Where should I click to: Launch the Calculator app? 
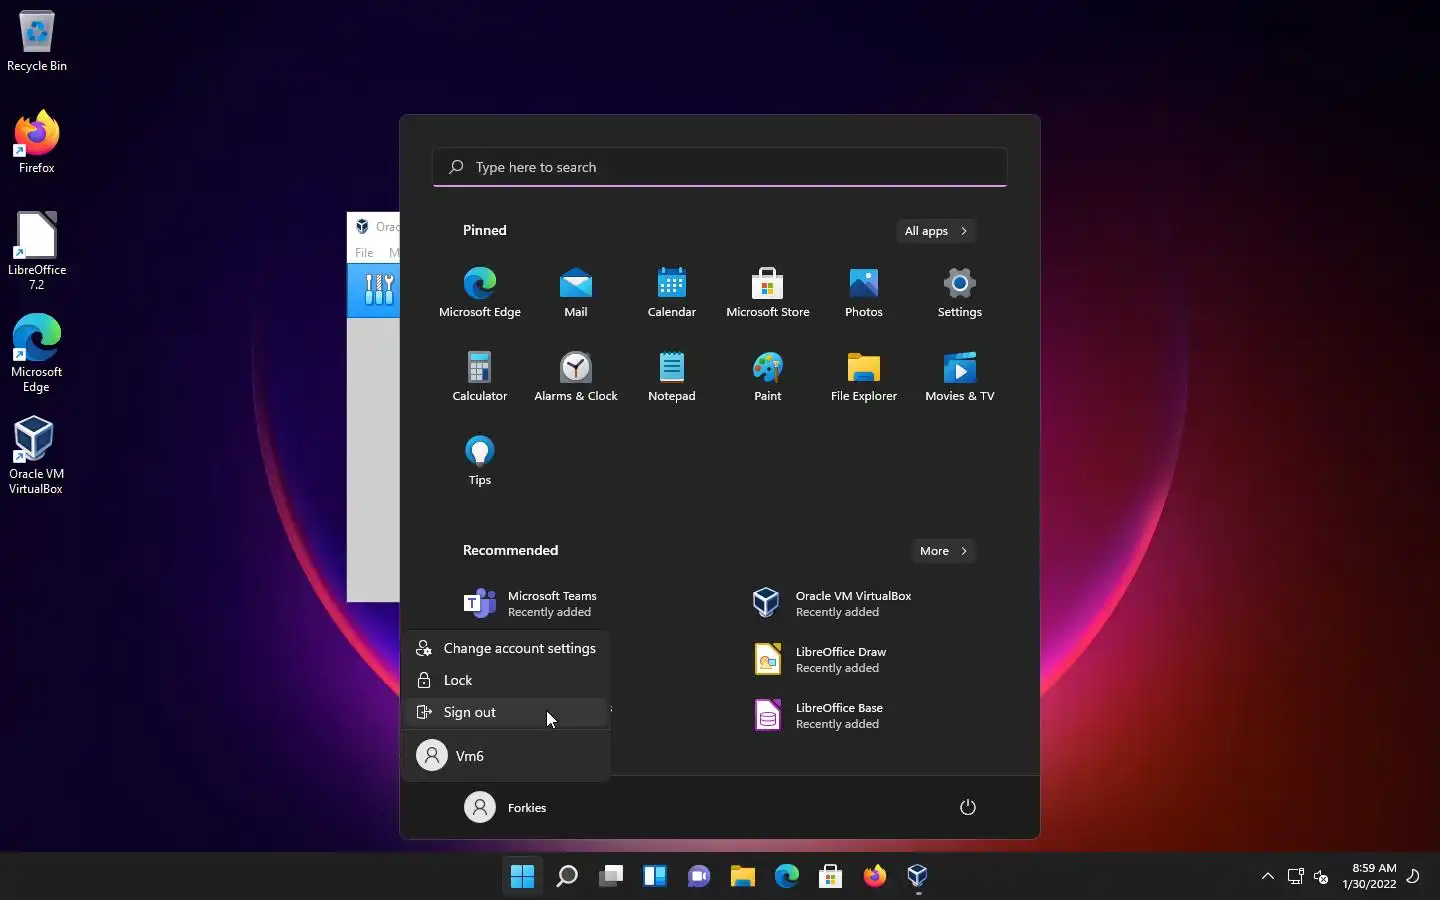(x=480, y=376)
